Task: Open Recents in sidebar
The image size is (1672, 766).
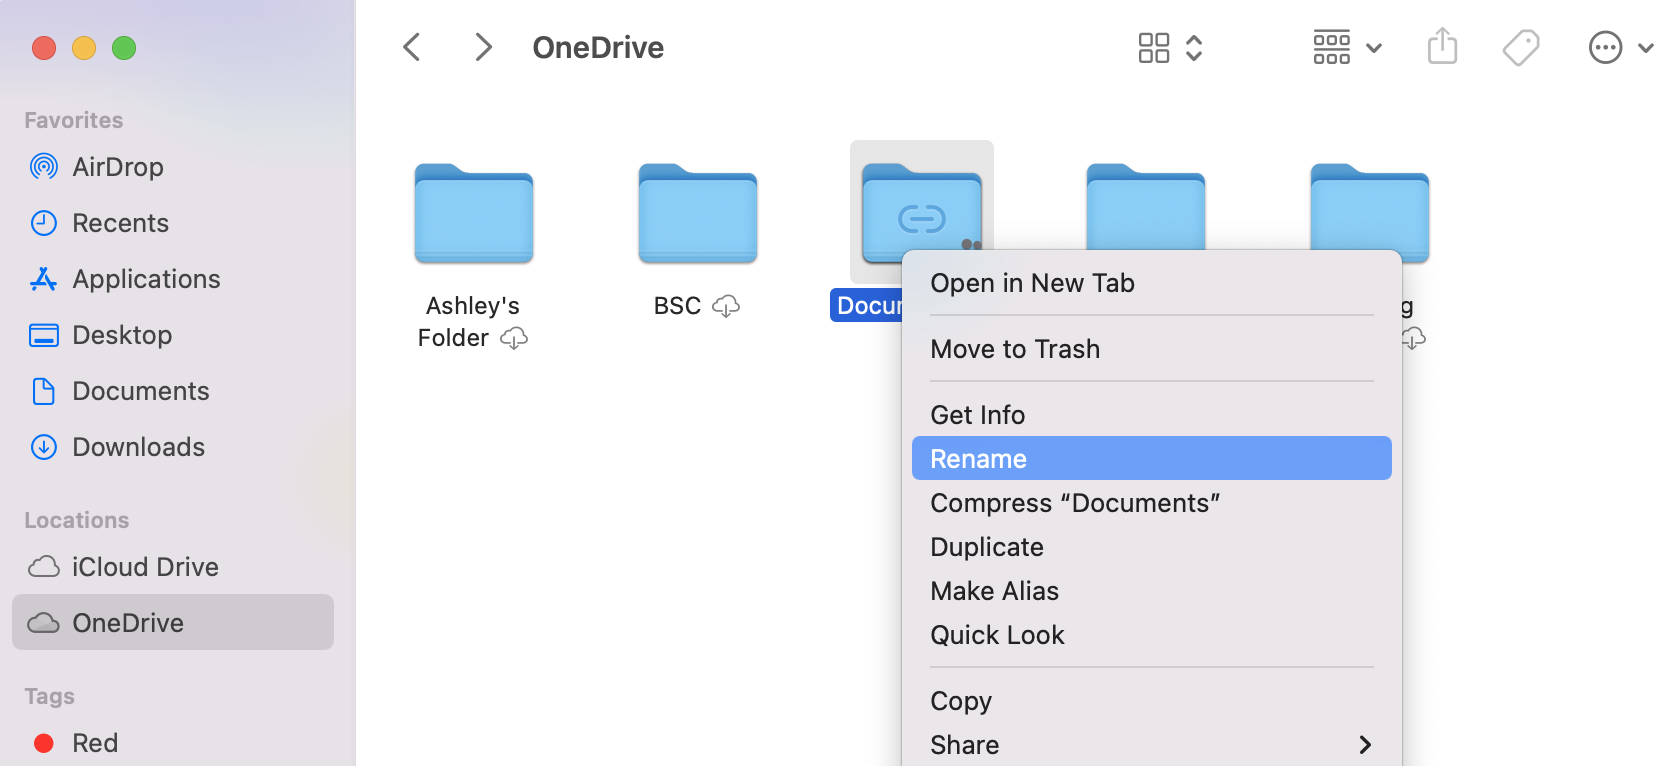Action: tap(121, 223)
